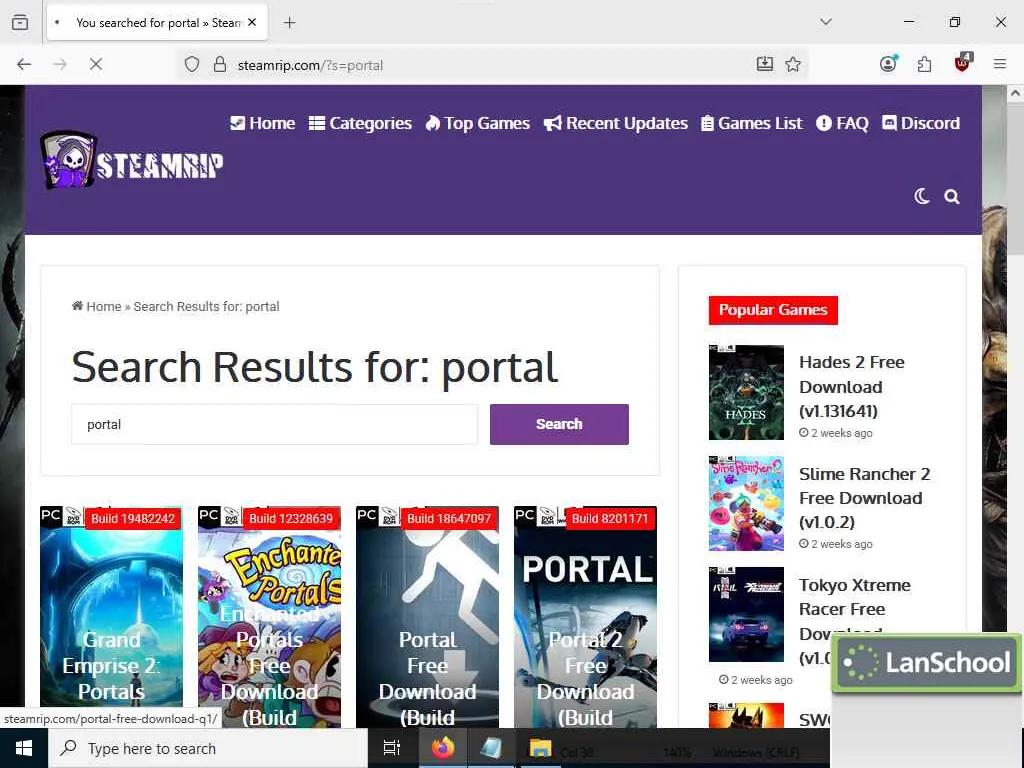Go back to the previous page
The width and height of the screenshot is (1024, 768).
[24, 64]
